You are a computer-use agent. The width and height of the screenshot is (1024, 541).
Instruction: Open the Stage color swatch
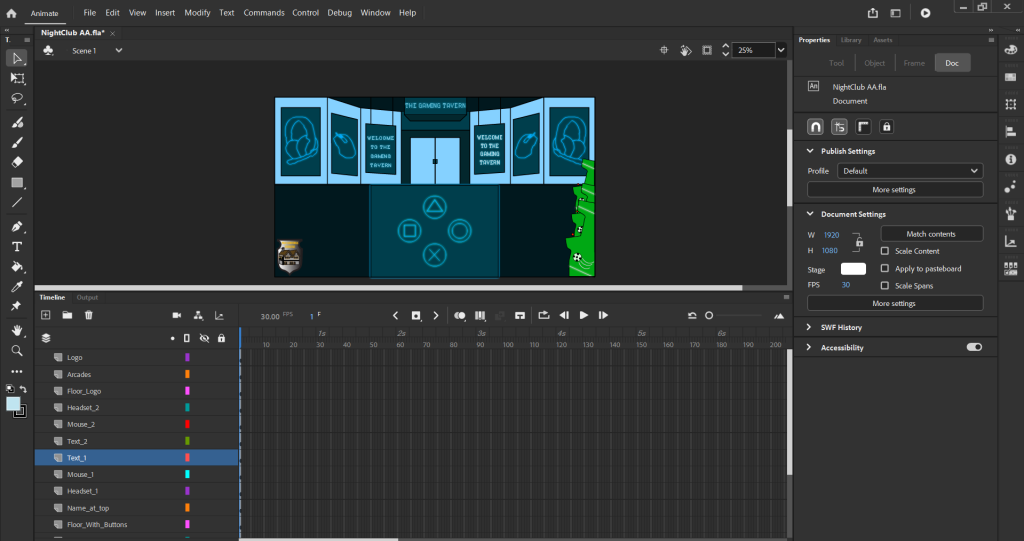pyautogui.click(x=853, y=269)
